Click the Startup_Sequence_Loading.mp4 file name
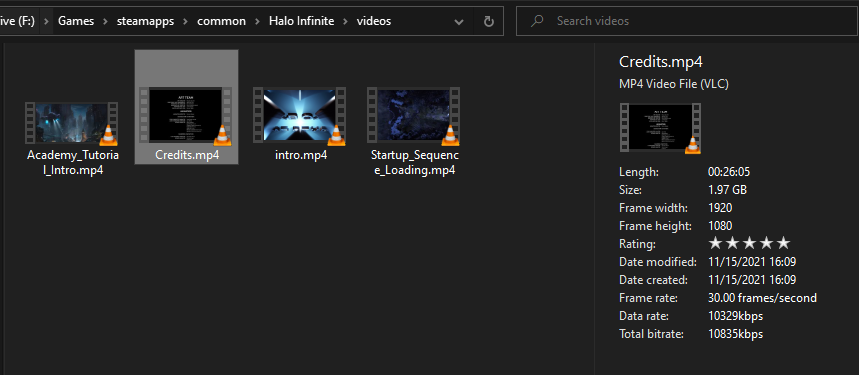 click(x=415, y=163)
